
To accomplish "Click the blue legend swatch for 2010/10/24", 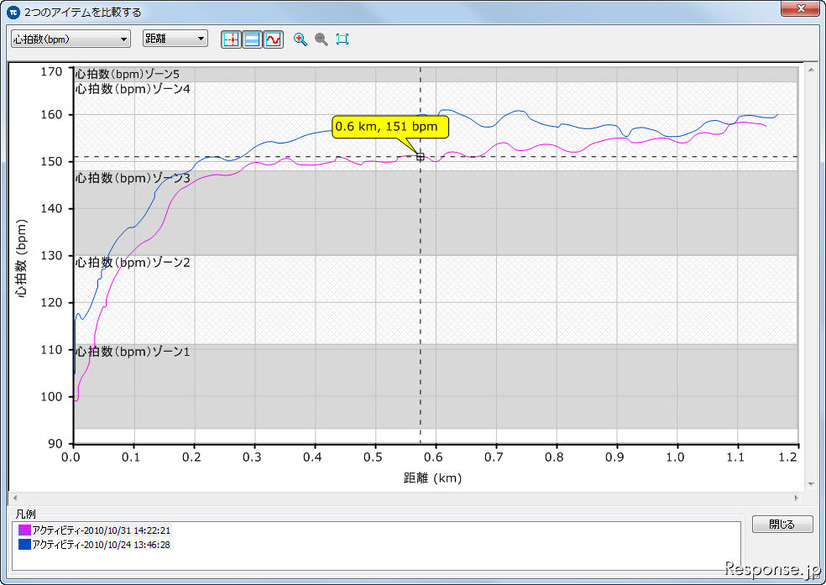I will tap(25, 544).
